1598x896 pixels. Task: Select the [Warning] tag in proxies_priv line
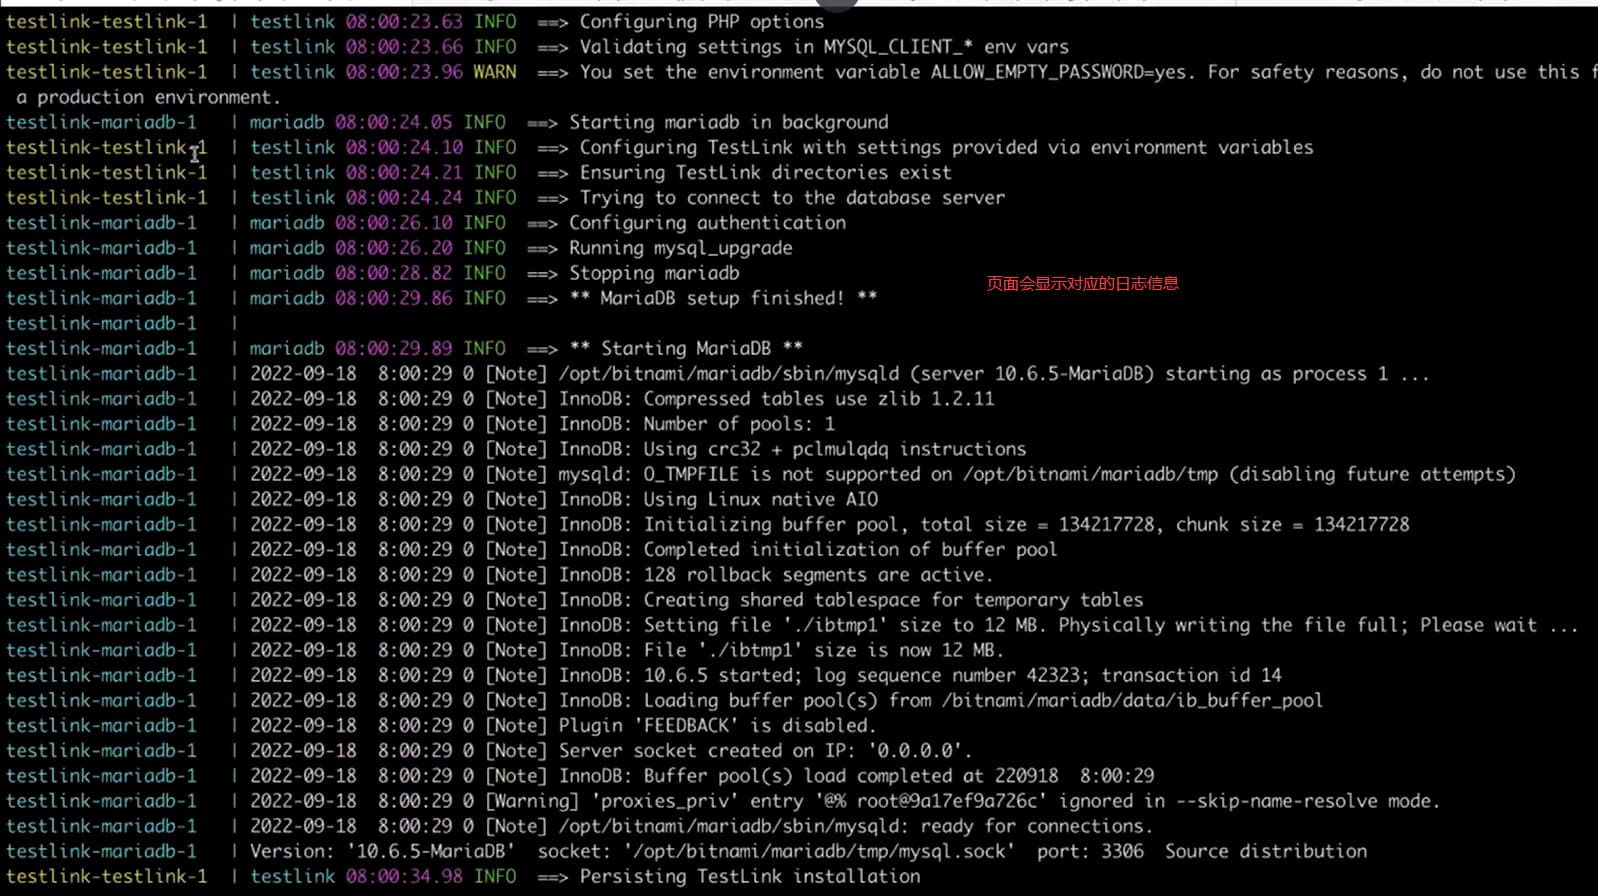(532, 801)
